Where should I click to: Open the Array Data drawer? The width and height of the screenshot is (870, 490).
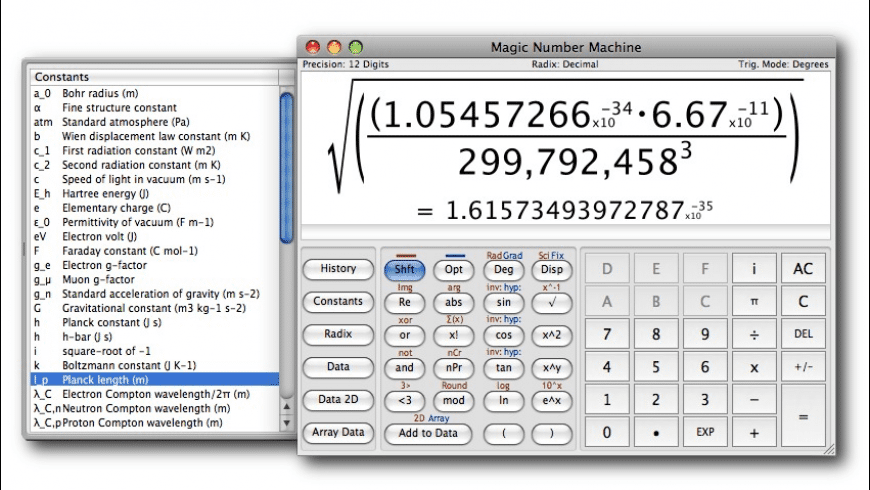coord(338,433)
